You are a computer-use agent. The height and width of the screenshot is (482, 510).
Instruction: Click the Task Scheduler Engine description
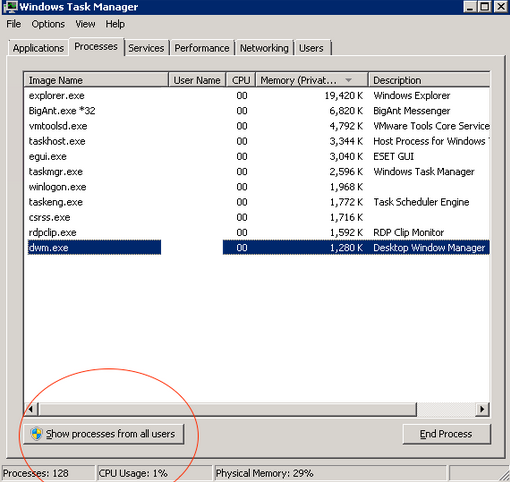[421, 202]
